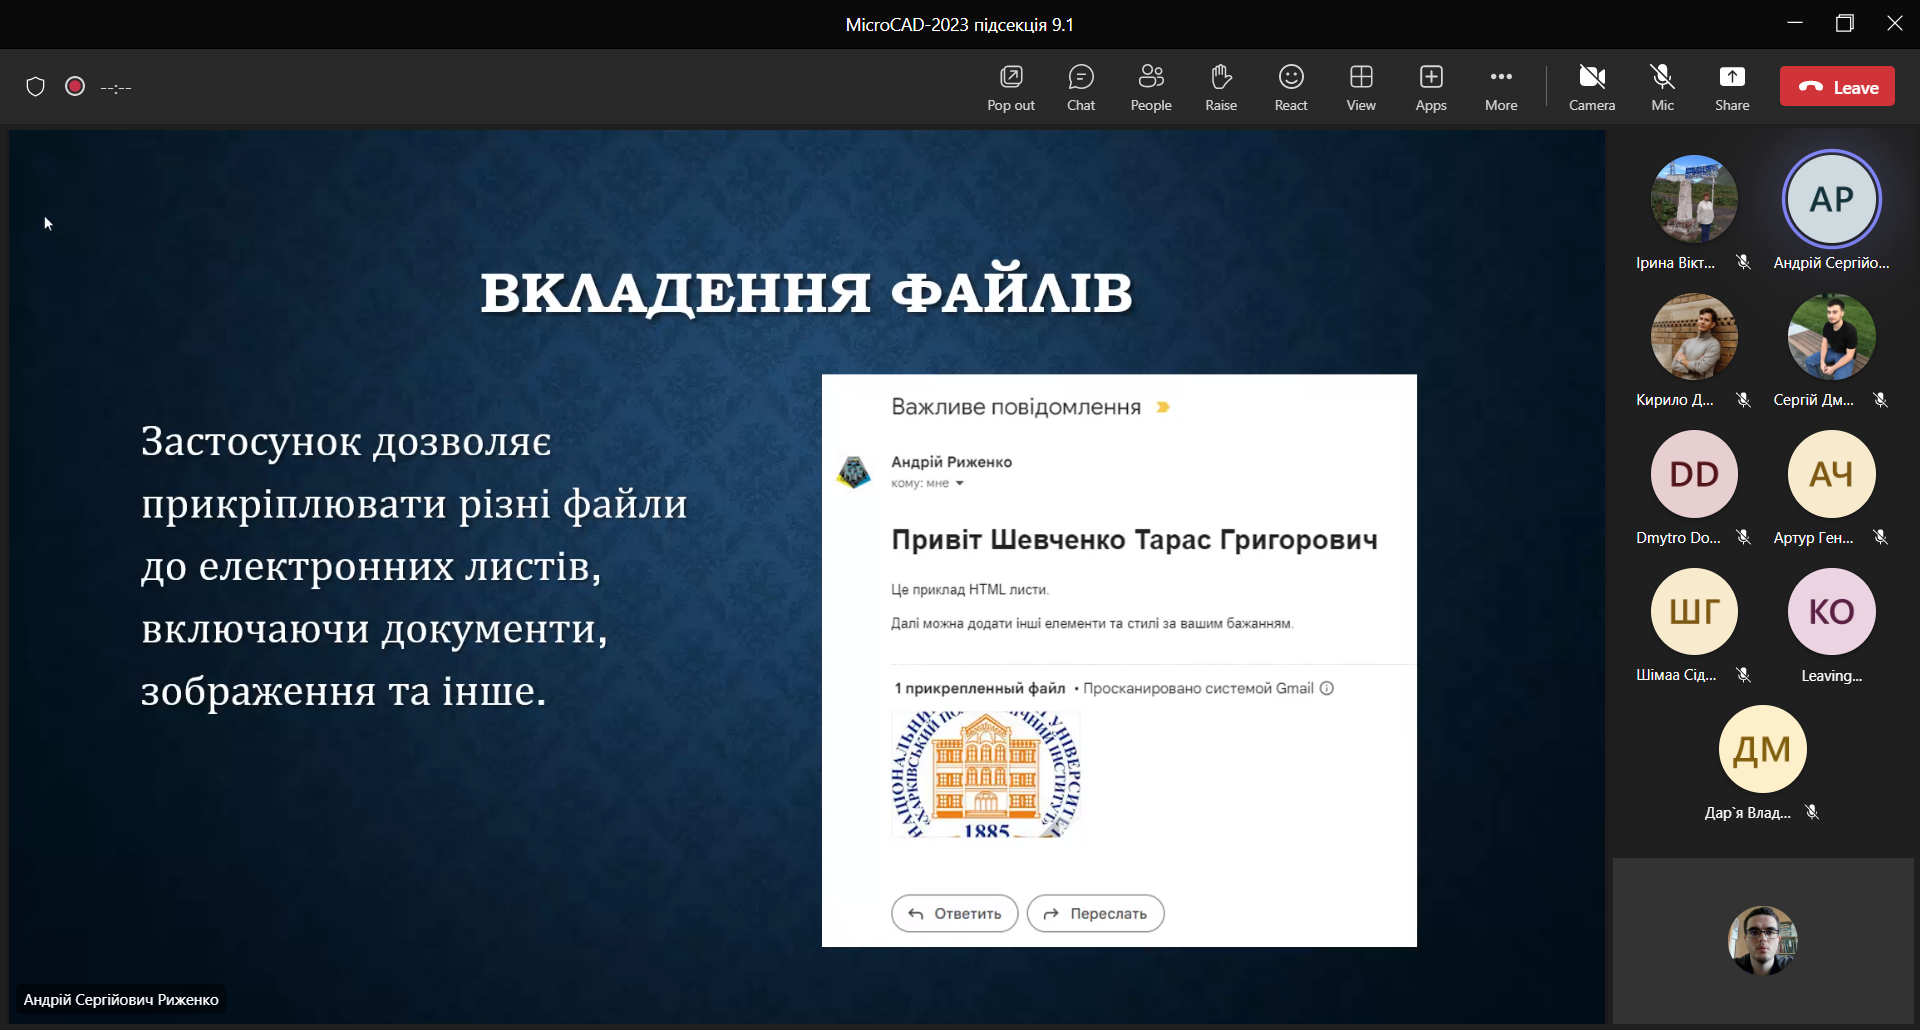1920x1030 pixels.
Task: Show the People participants list
Action: pyautogui.click(x=1150, y=87)
